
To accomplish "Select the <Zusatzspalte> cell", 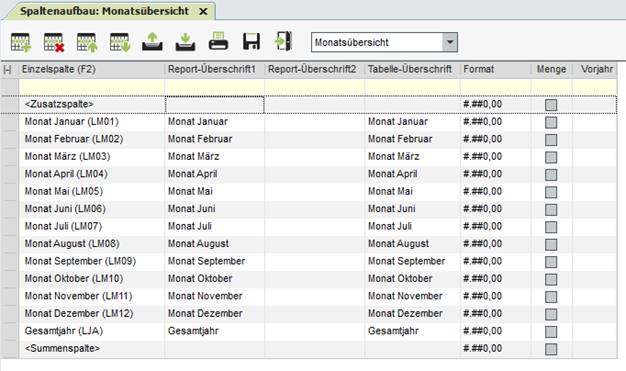I will 91,105.
